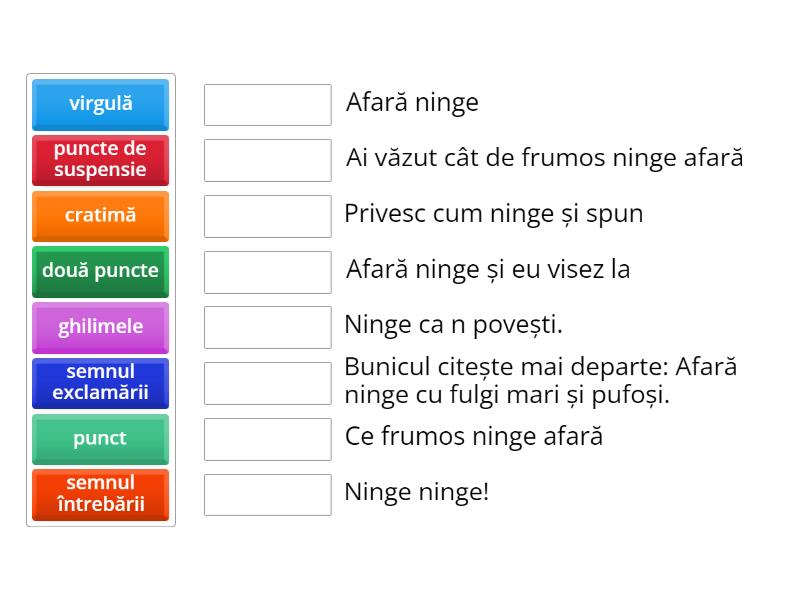
Task: Click the "Bunicul citește mai departe" sentence text
Action: tap(540, 382)
